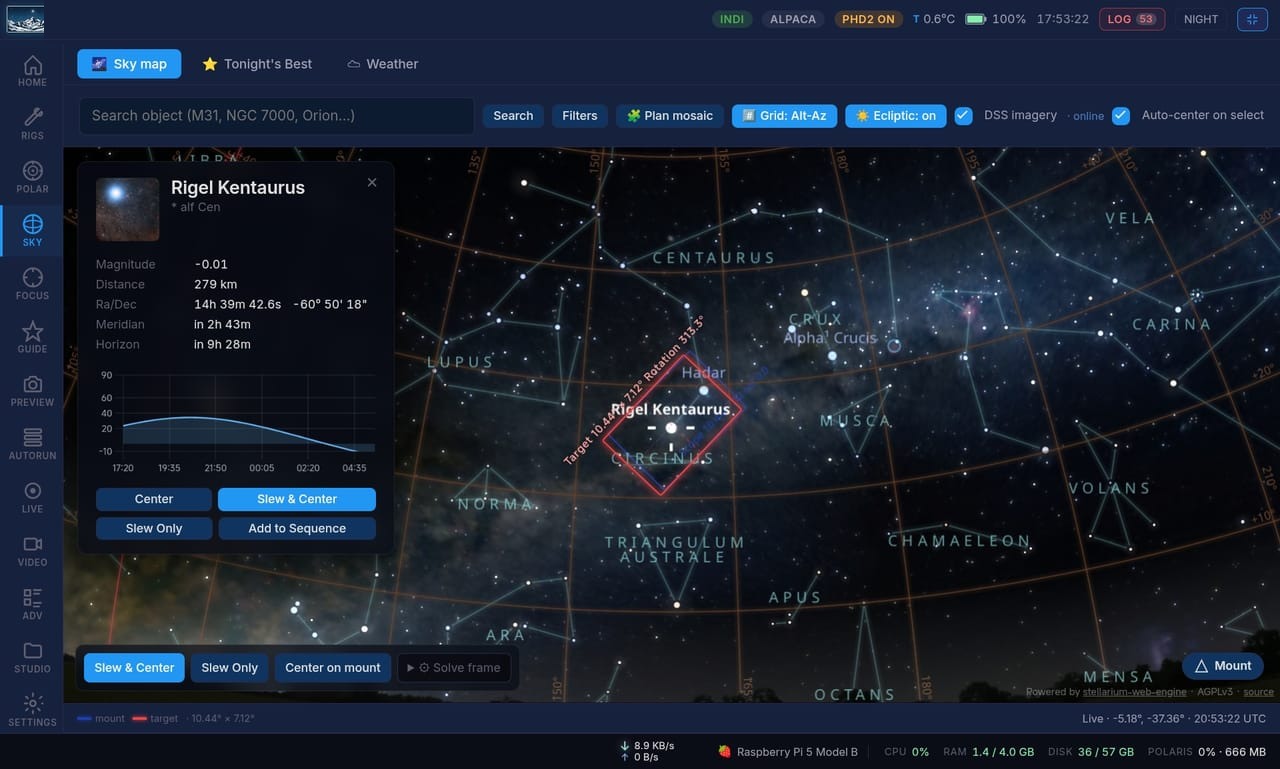The width and height of the screenshot is (1280, 769).
Task: Click the CARINA constellation label
Action: (x=1171, y=325)
